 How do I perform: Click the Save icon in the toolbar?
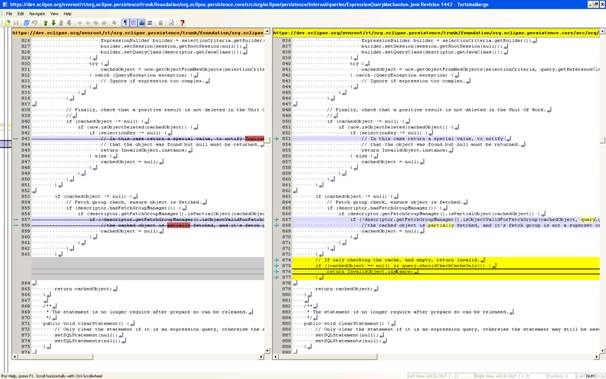[16, 23]
